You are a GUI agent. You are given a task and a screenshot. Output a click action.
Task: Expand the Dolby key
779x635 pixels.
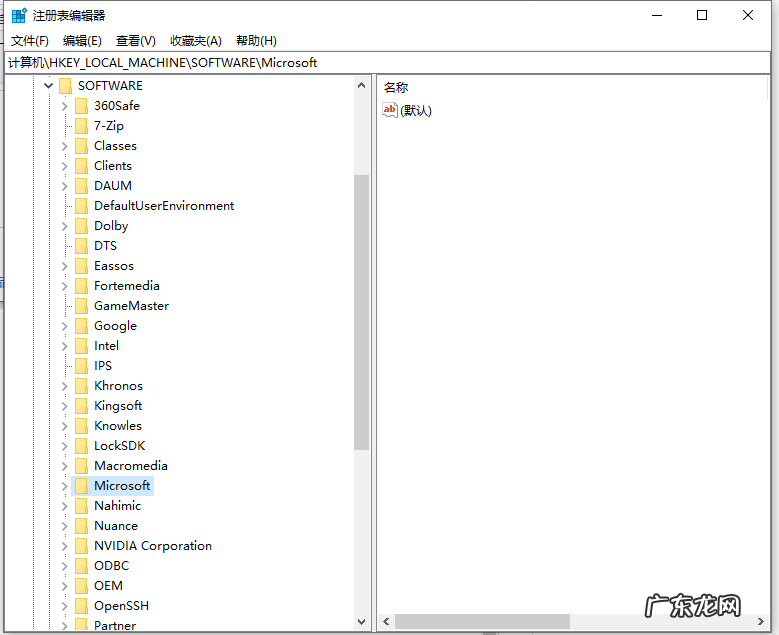coord(64,226)
